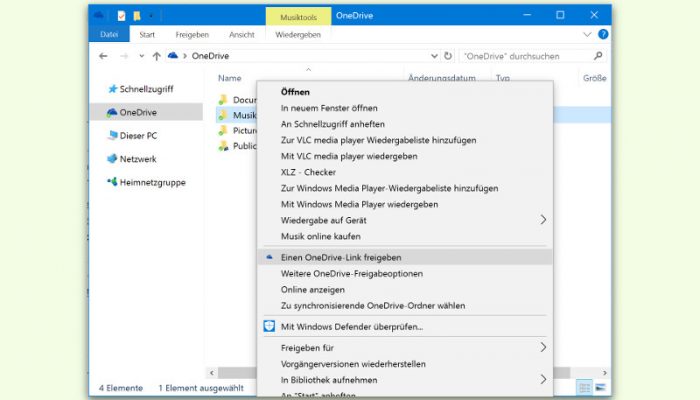Screen dimensions: 700x400
Task: Switch to details view in status bar
Action: click(584, 388)
